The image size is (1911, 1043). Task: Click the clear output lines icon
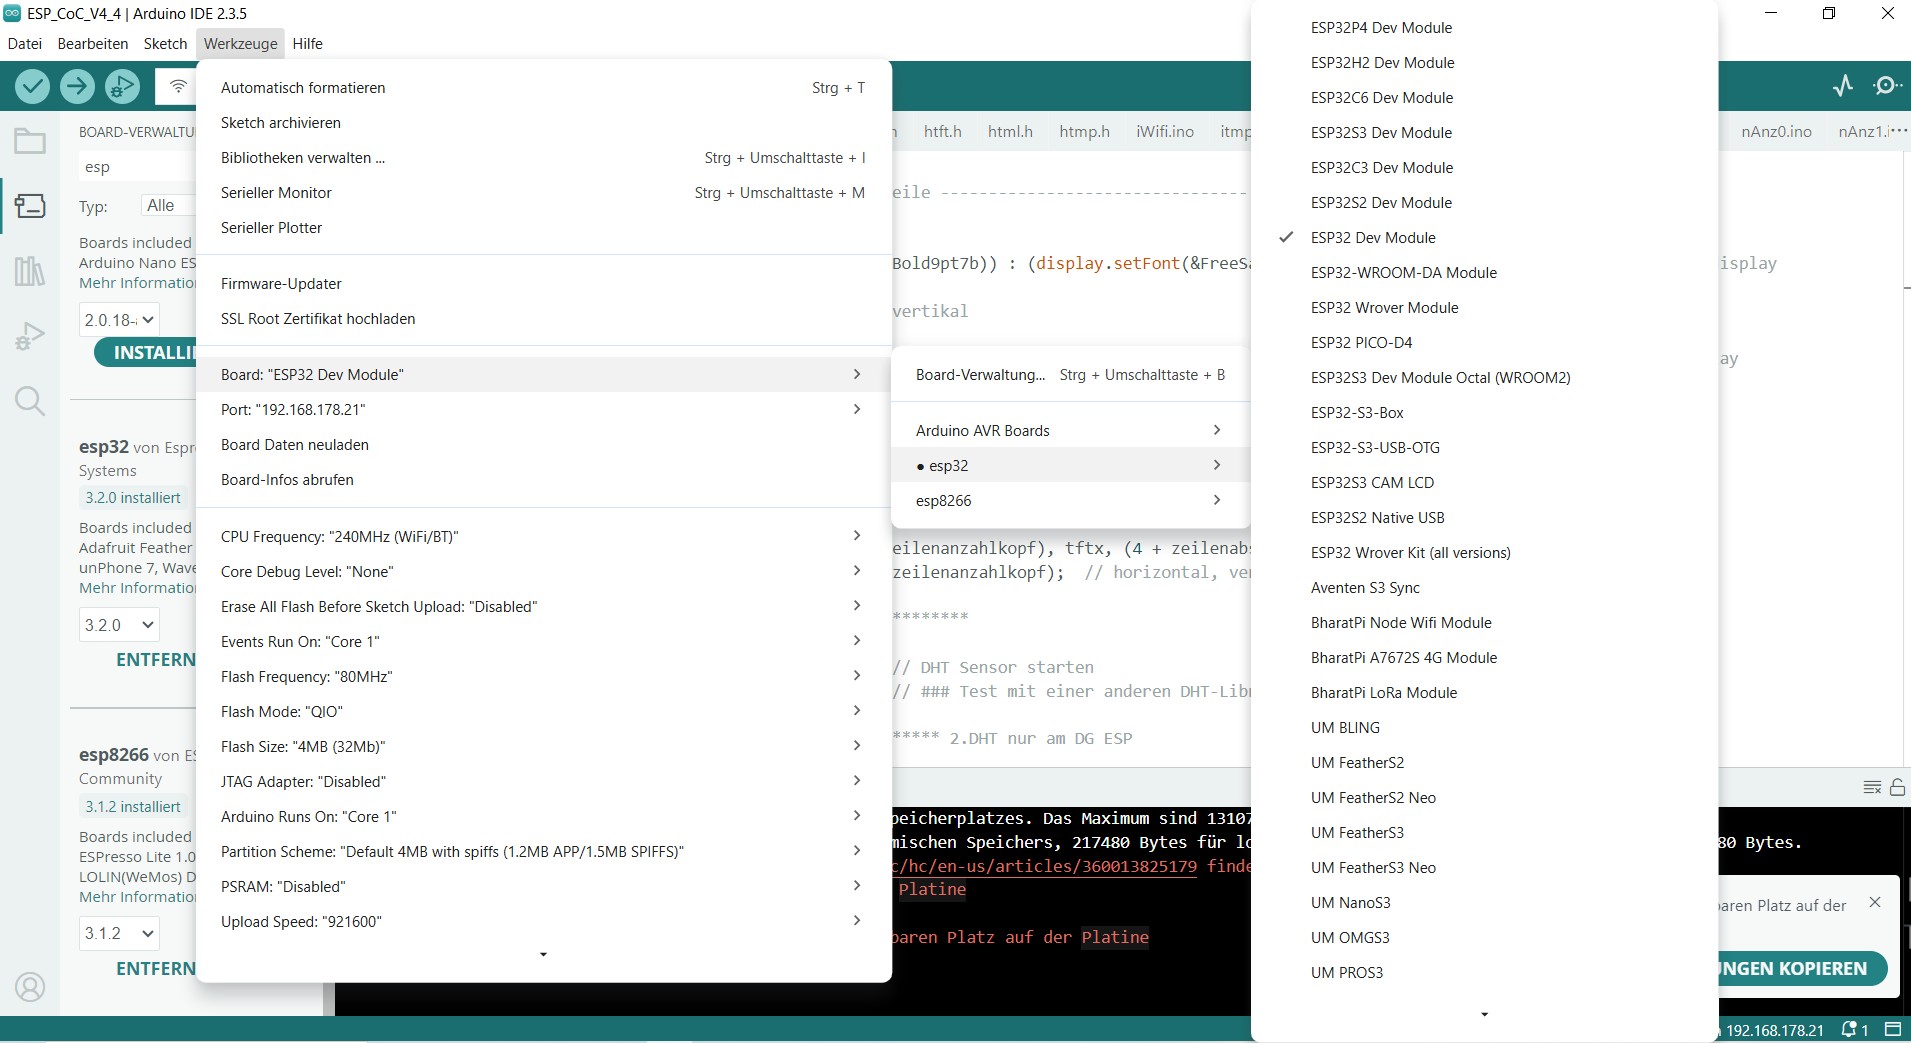[1872, 788]
